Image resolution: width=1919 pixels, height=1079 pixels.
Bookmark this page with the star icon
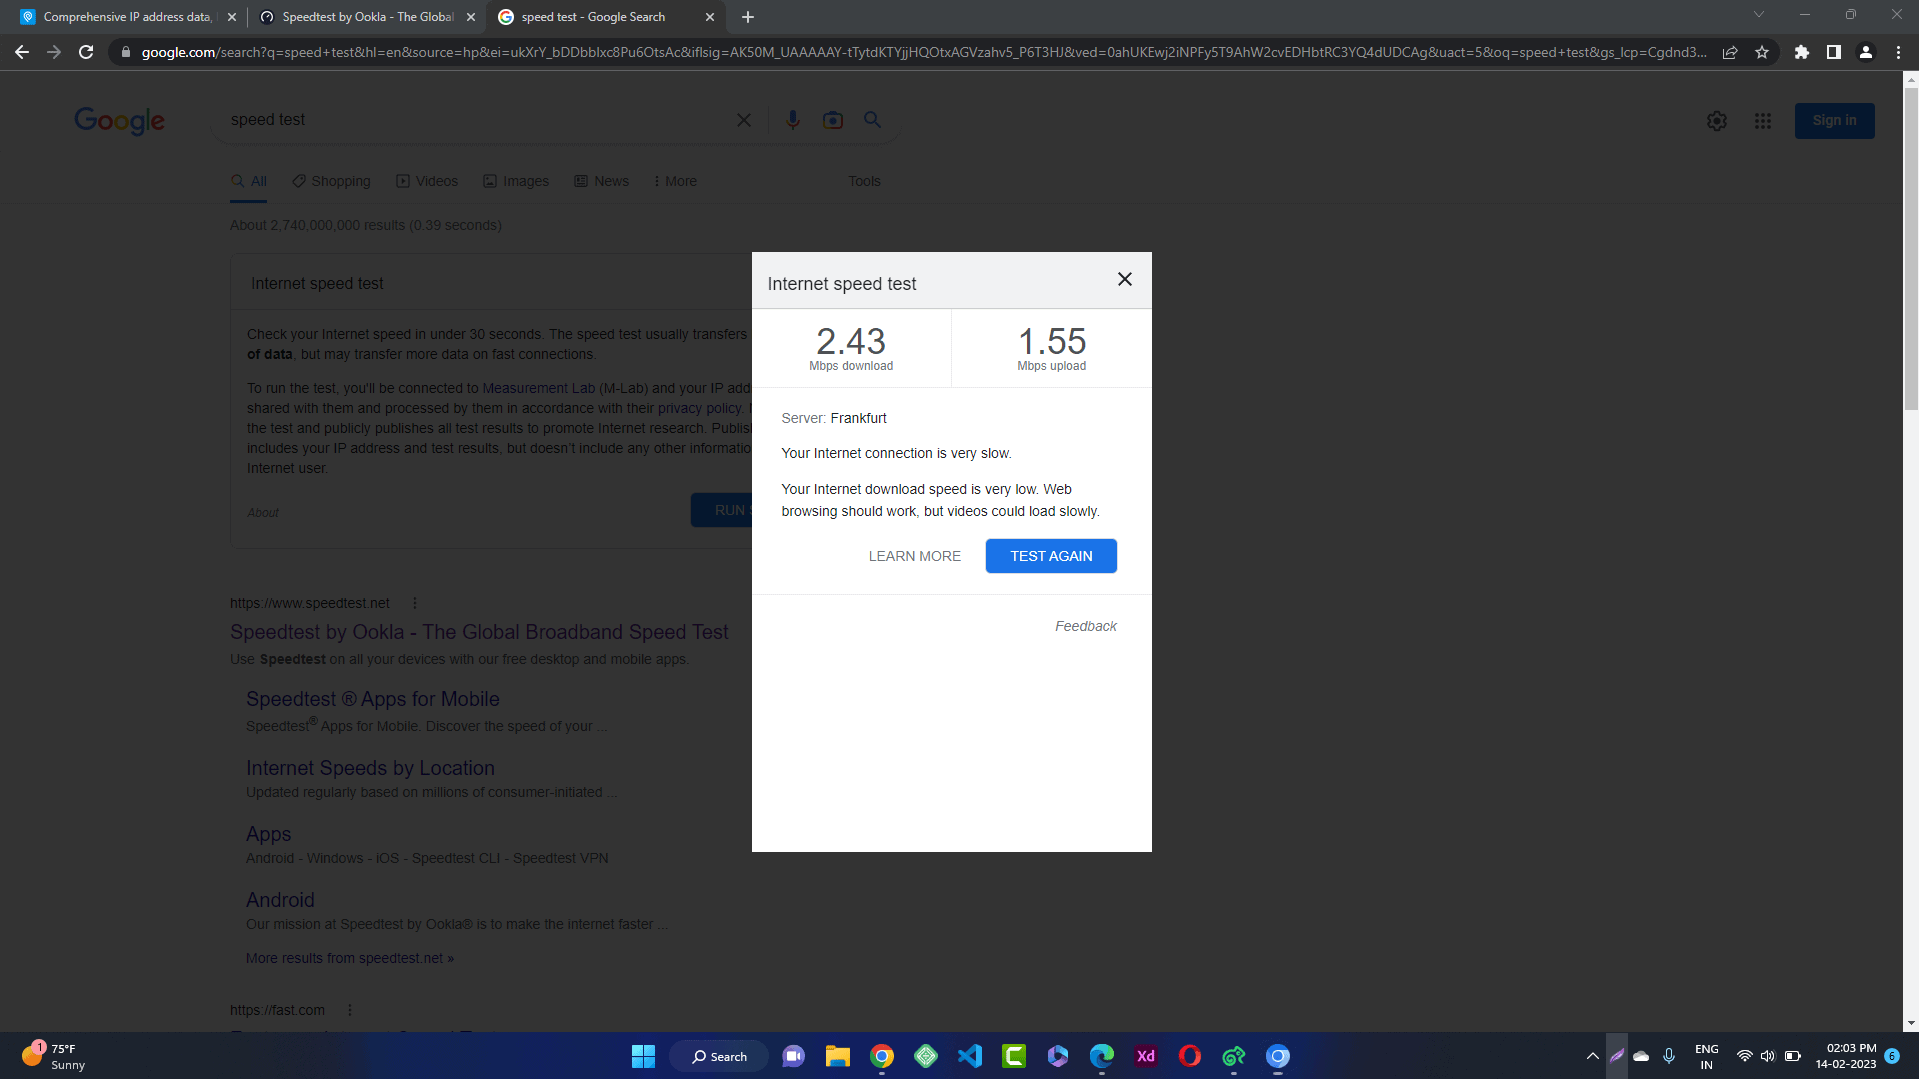tap(1763, 52)
